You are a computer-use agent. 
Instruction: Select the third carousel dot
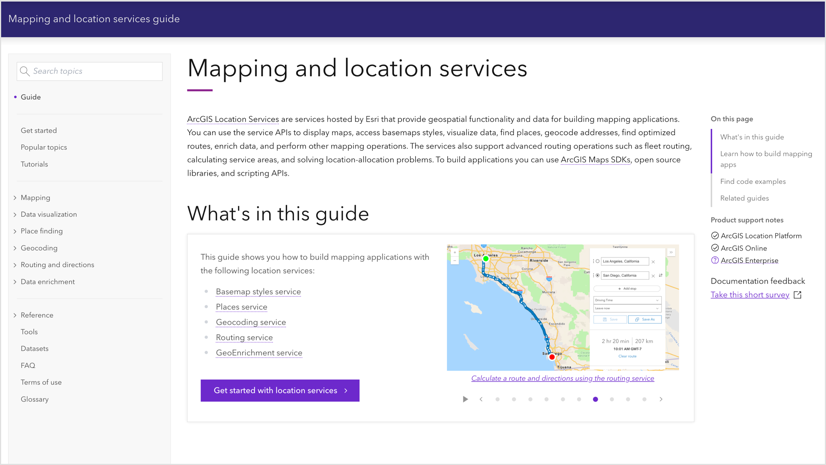[x=530, y=399]
